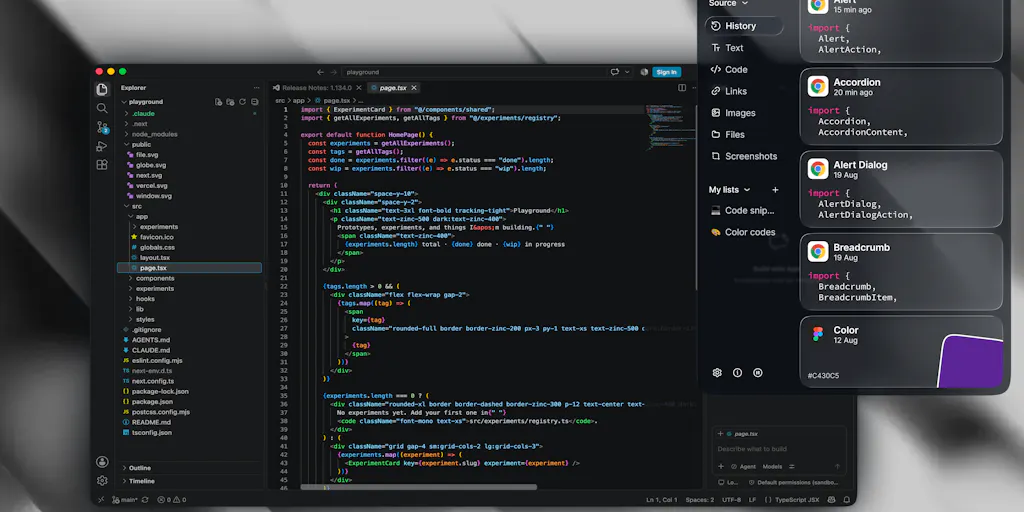Open the Source dropdown in clipboard app
The width and height of the screenshot is (1024, 512).
(x=728, y=3)
